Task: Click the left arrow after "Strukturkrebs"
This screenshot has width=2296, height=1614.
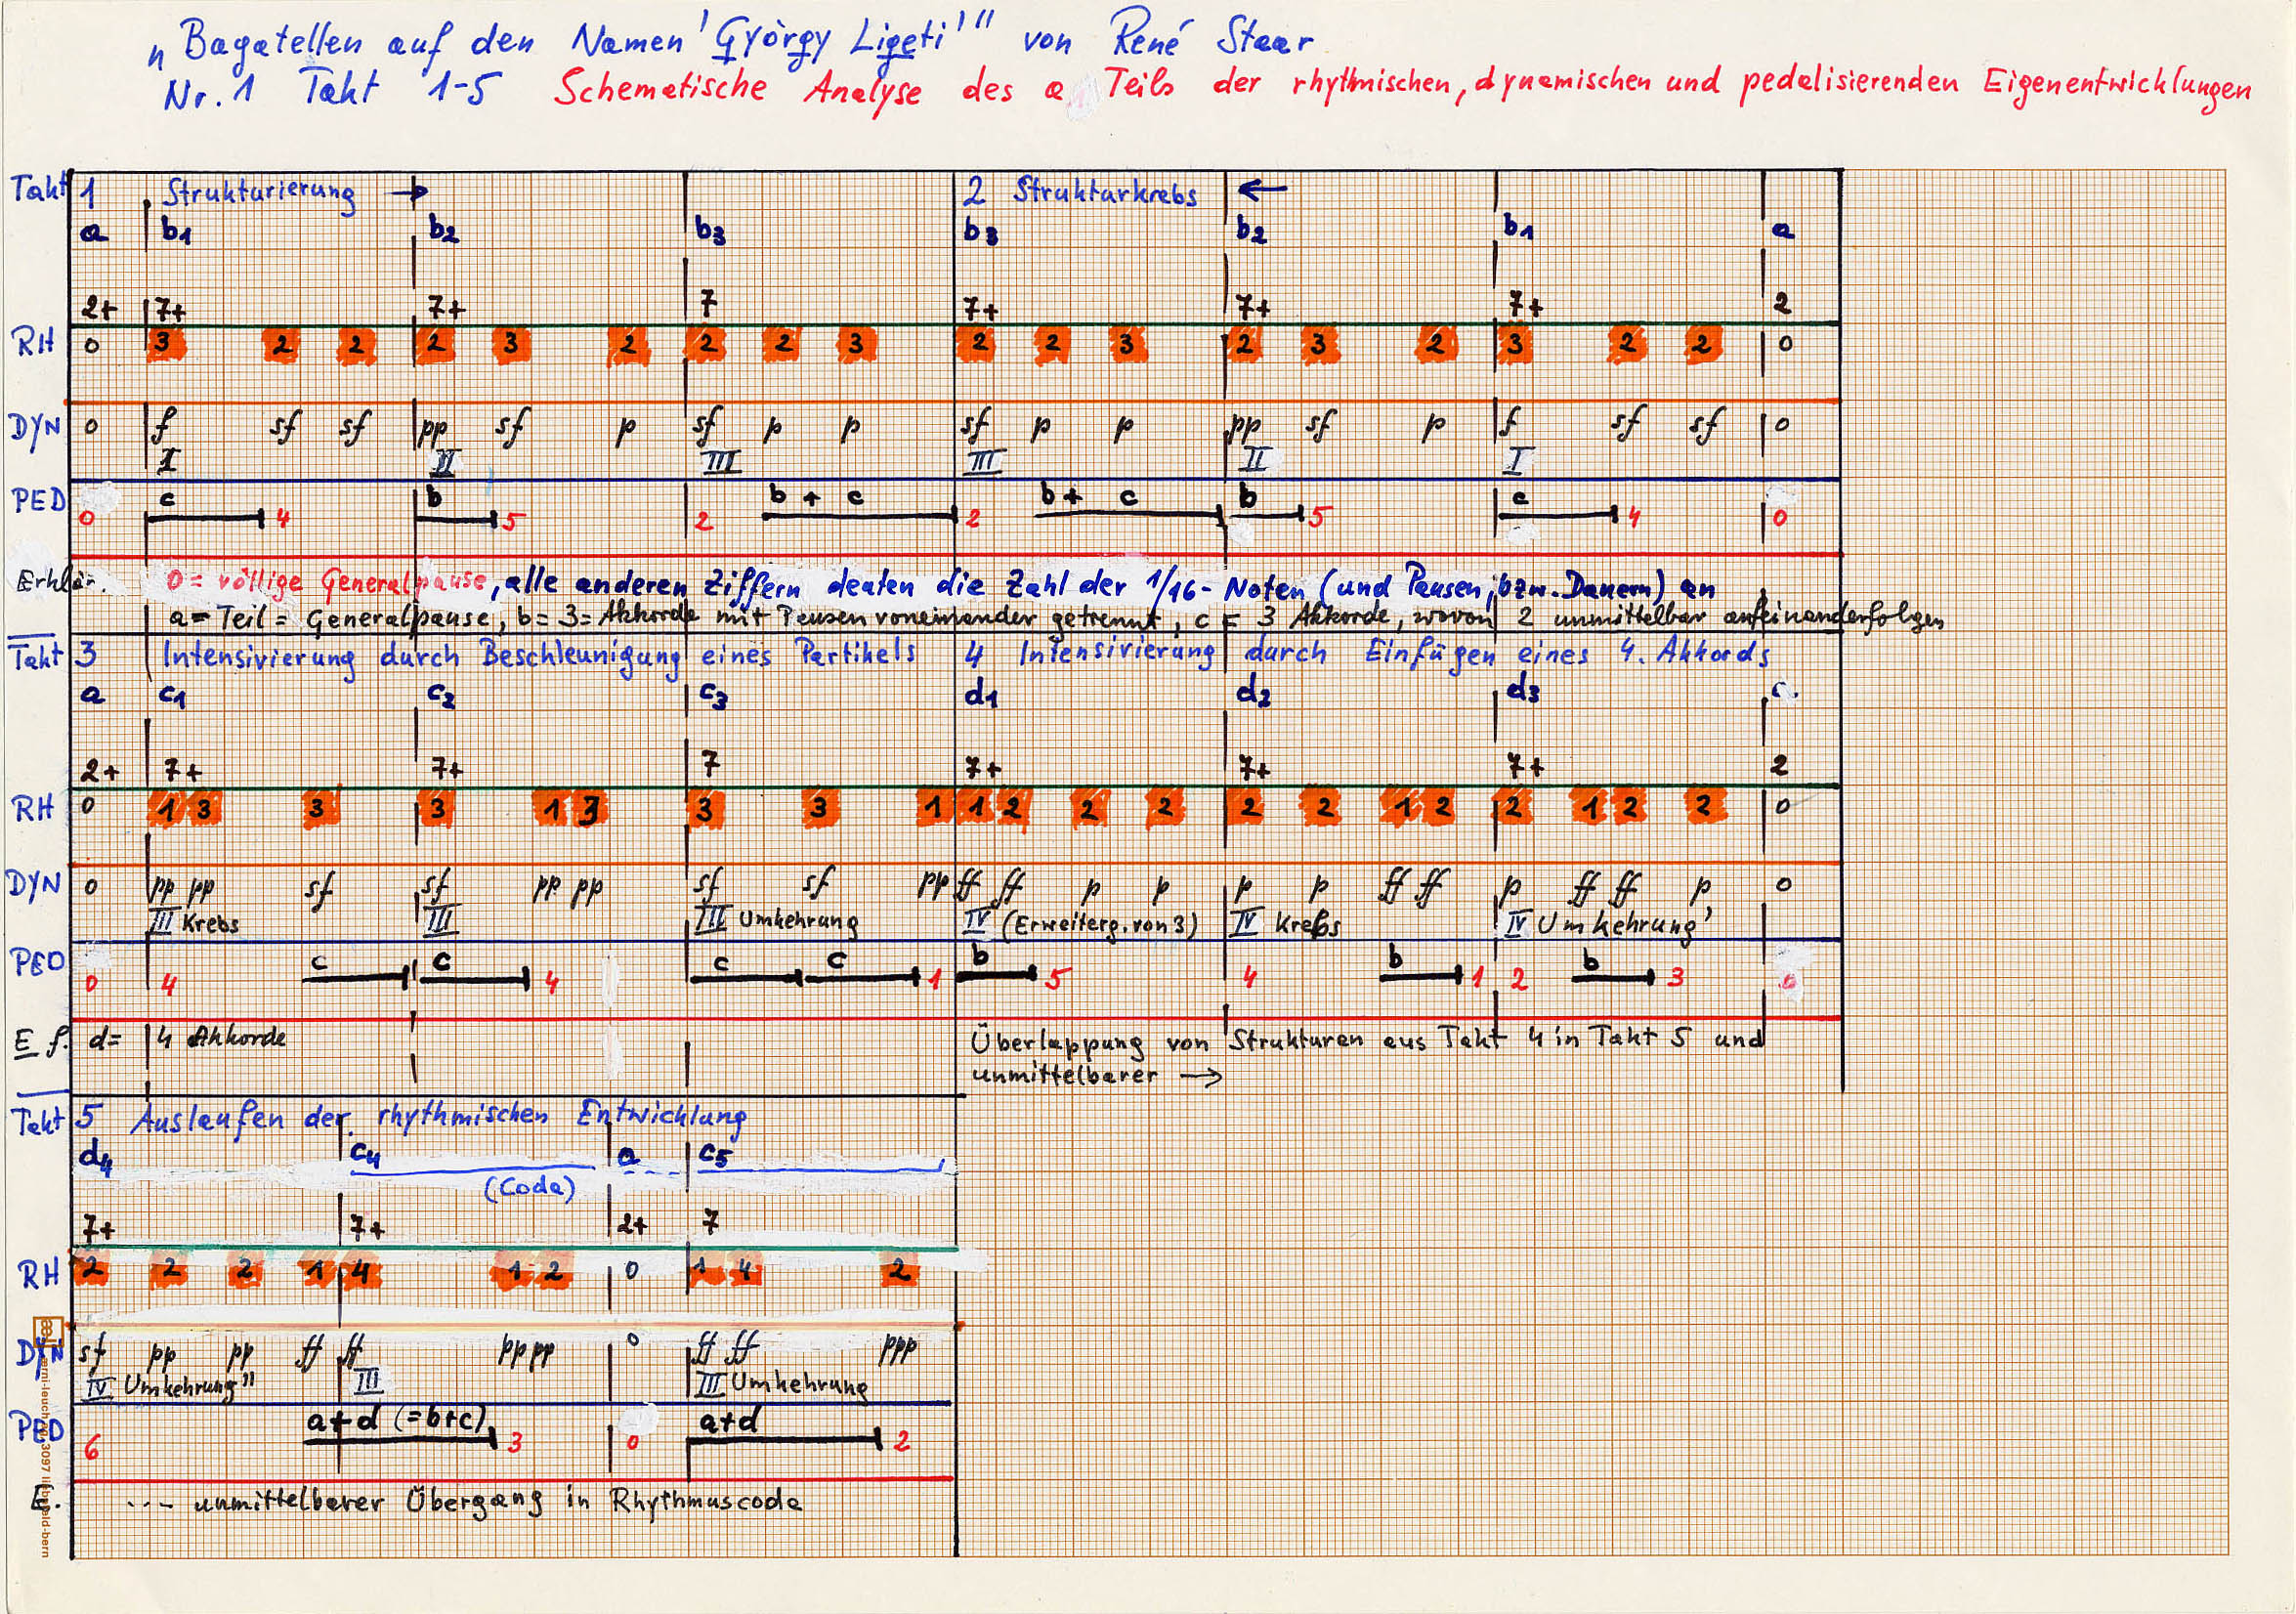Action: click(1262, 186)
